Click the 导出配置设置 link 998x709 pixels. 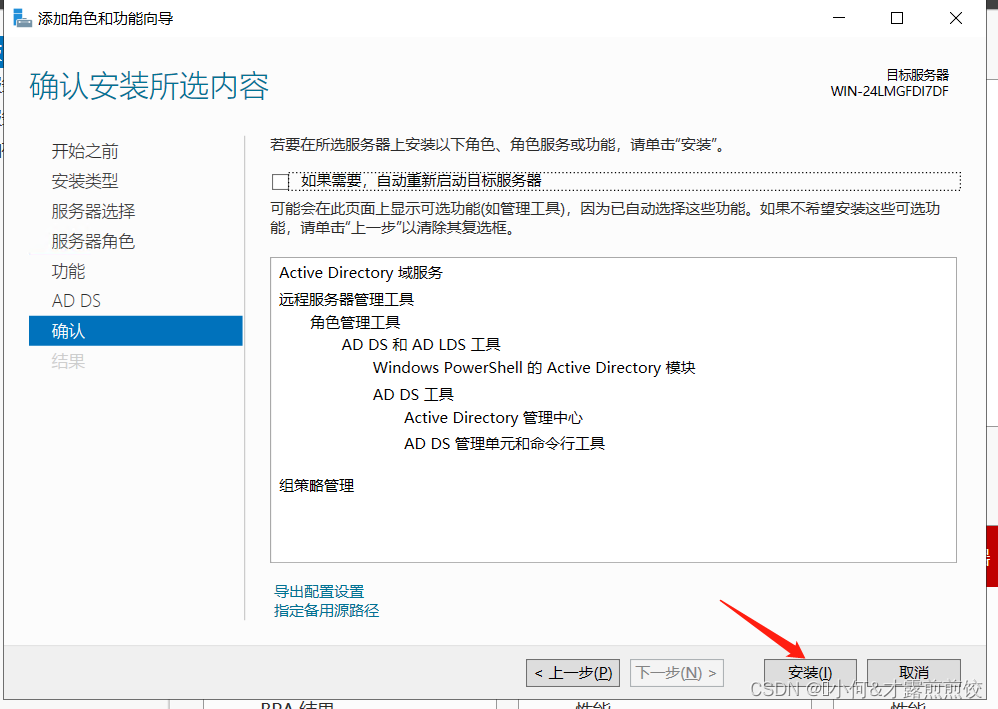click(x=319, y=591)
